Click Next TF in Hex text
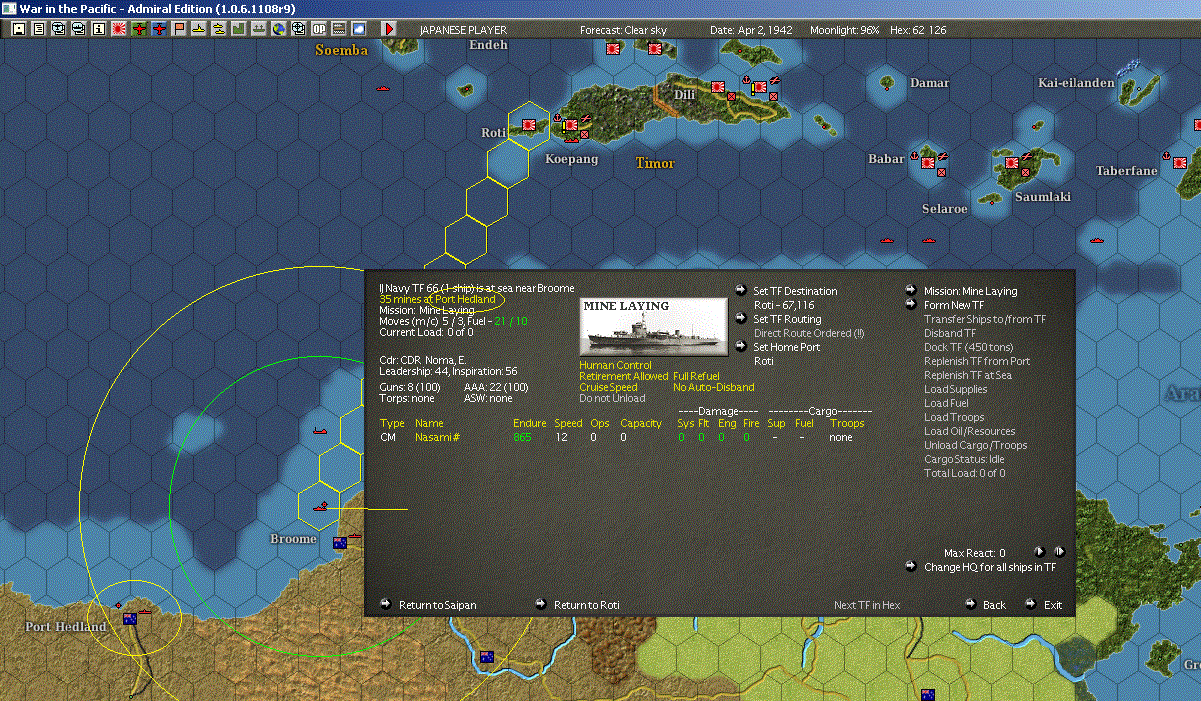The image size is (1201, 701). click(x=867, y=605)
